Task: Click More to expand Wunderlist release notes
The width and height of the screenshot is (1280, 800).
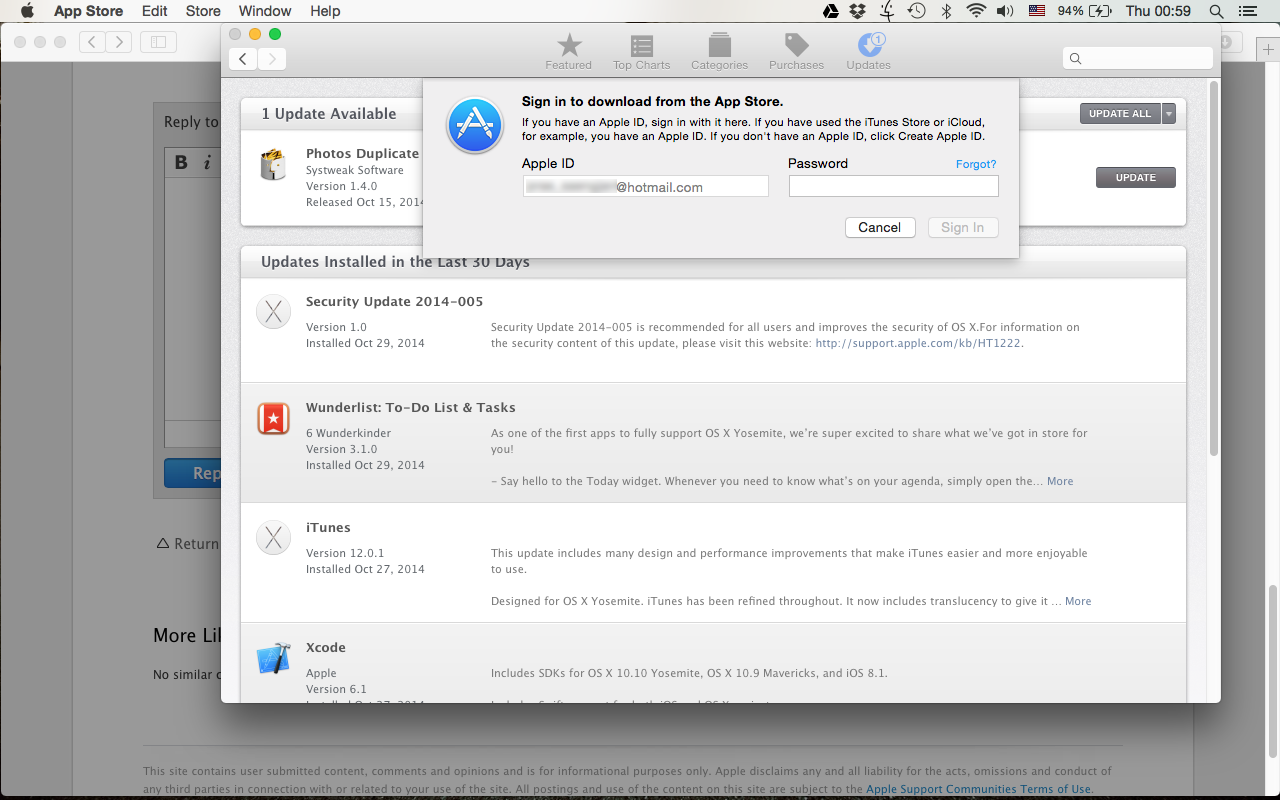Action: 1059,481
